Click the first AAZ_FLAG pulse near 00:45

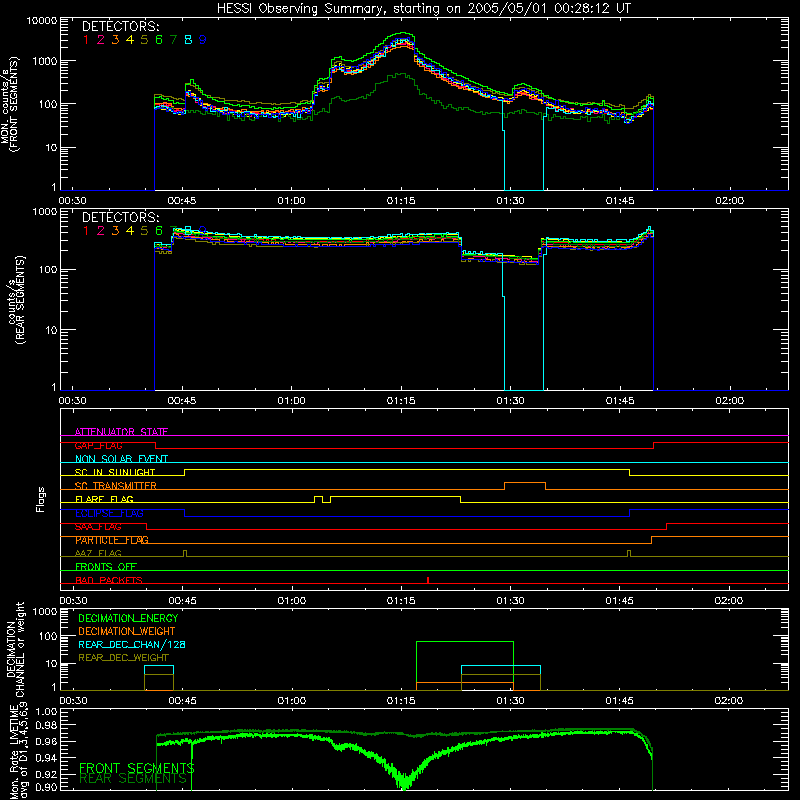tap(185, 554)
